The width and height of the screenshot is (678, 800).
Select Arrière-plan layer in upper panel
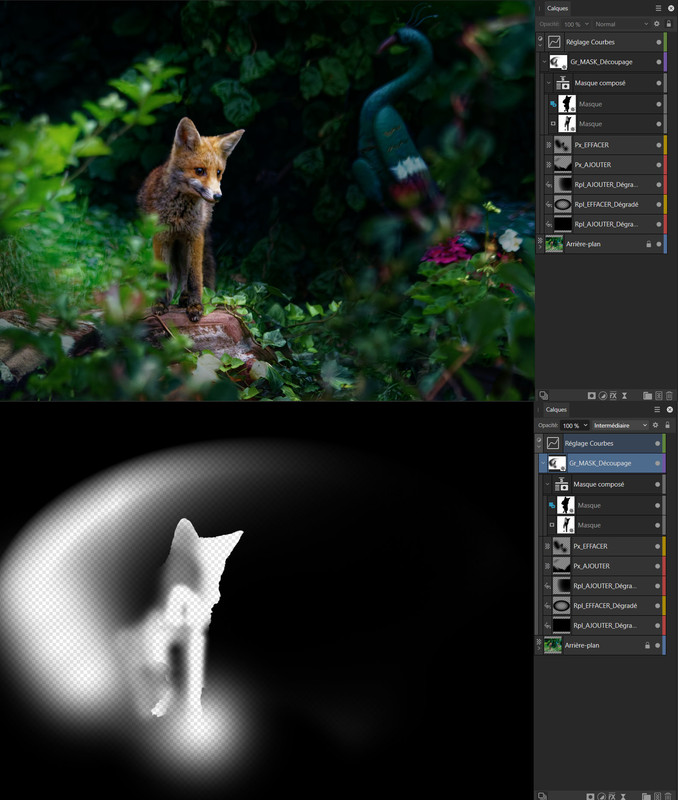pyautogui.click(x=602, y=244)
